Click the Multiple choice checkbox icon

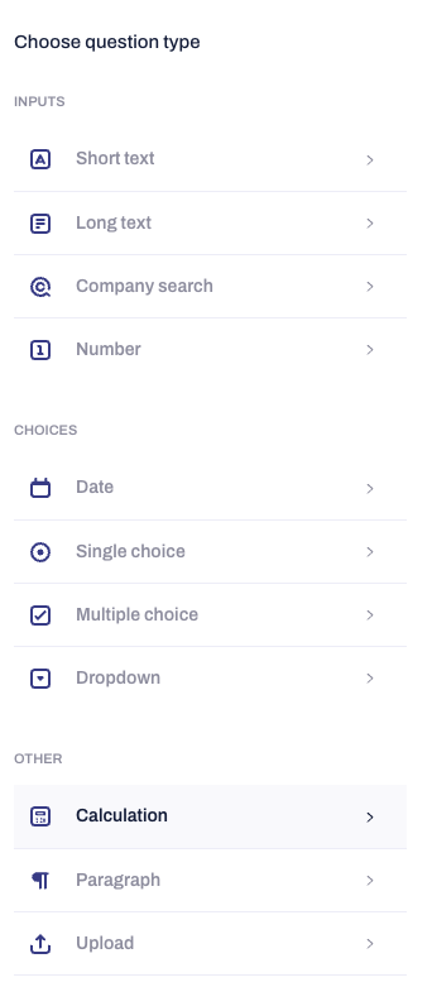click(40, 615)
